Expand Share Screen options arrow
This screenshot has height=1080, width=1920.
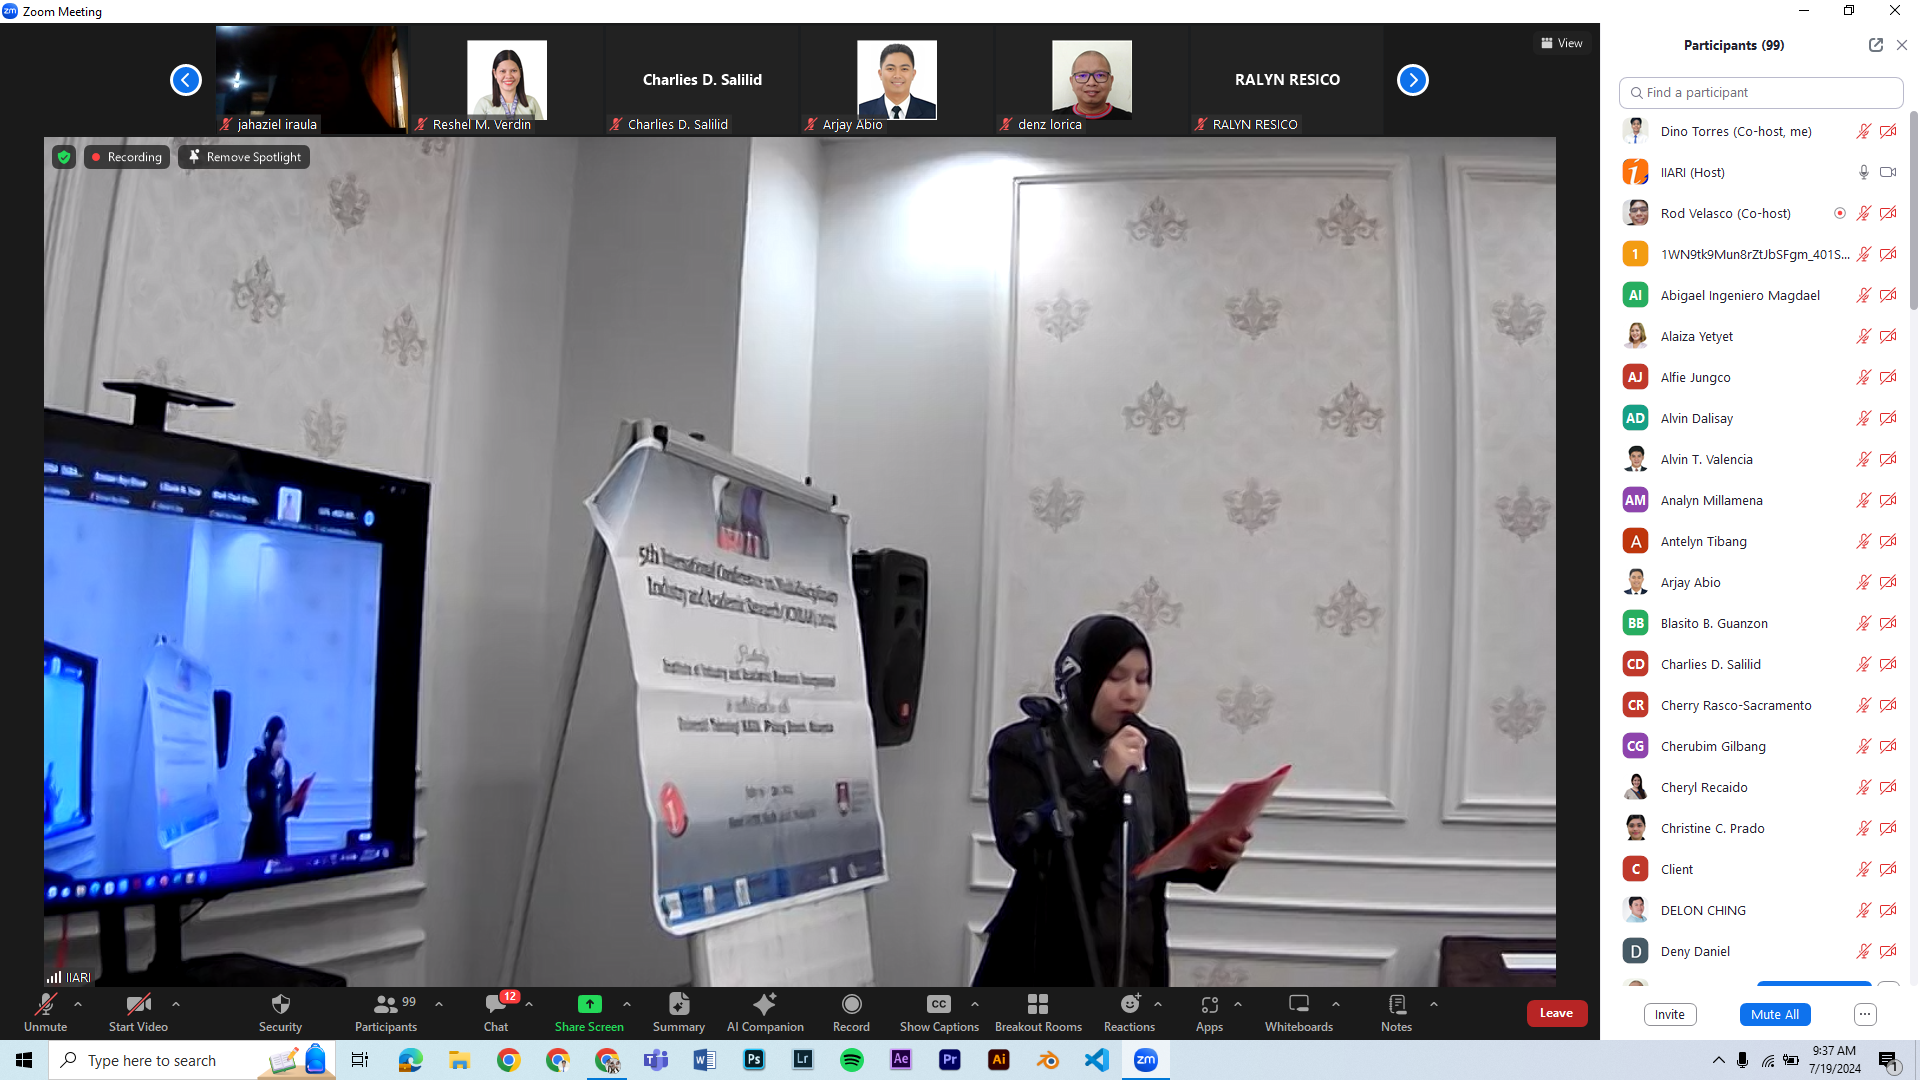point(627,1004)
